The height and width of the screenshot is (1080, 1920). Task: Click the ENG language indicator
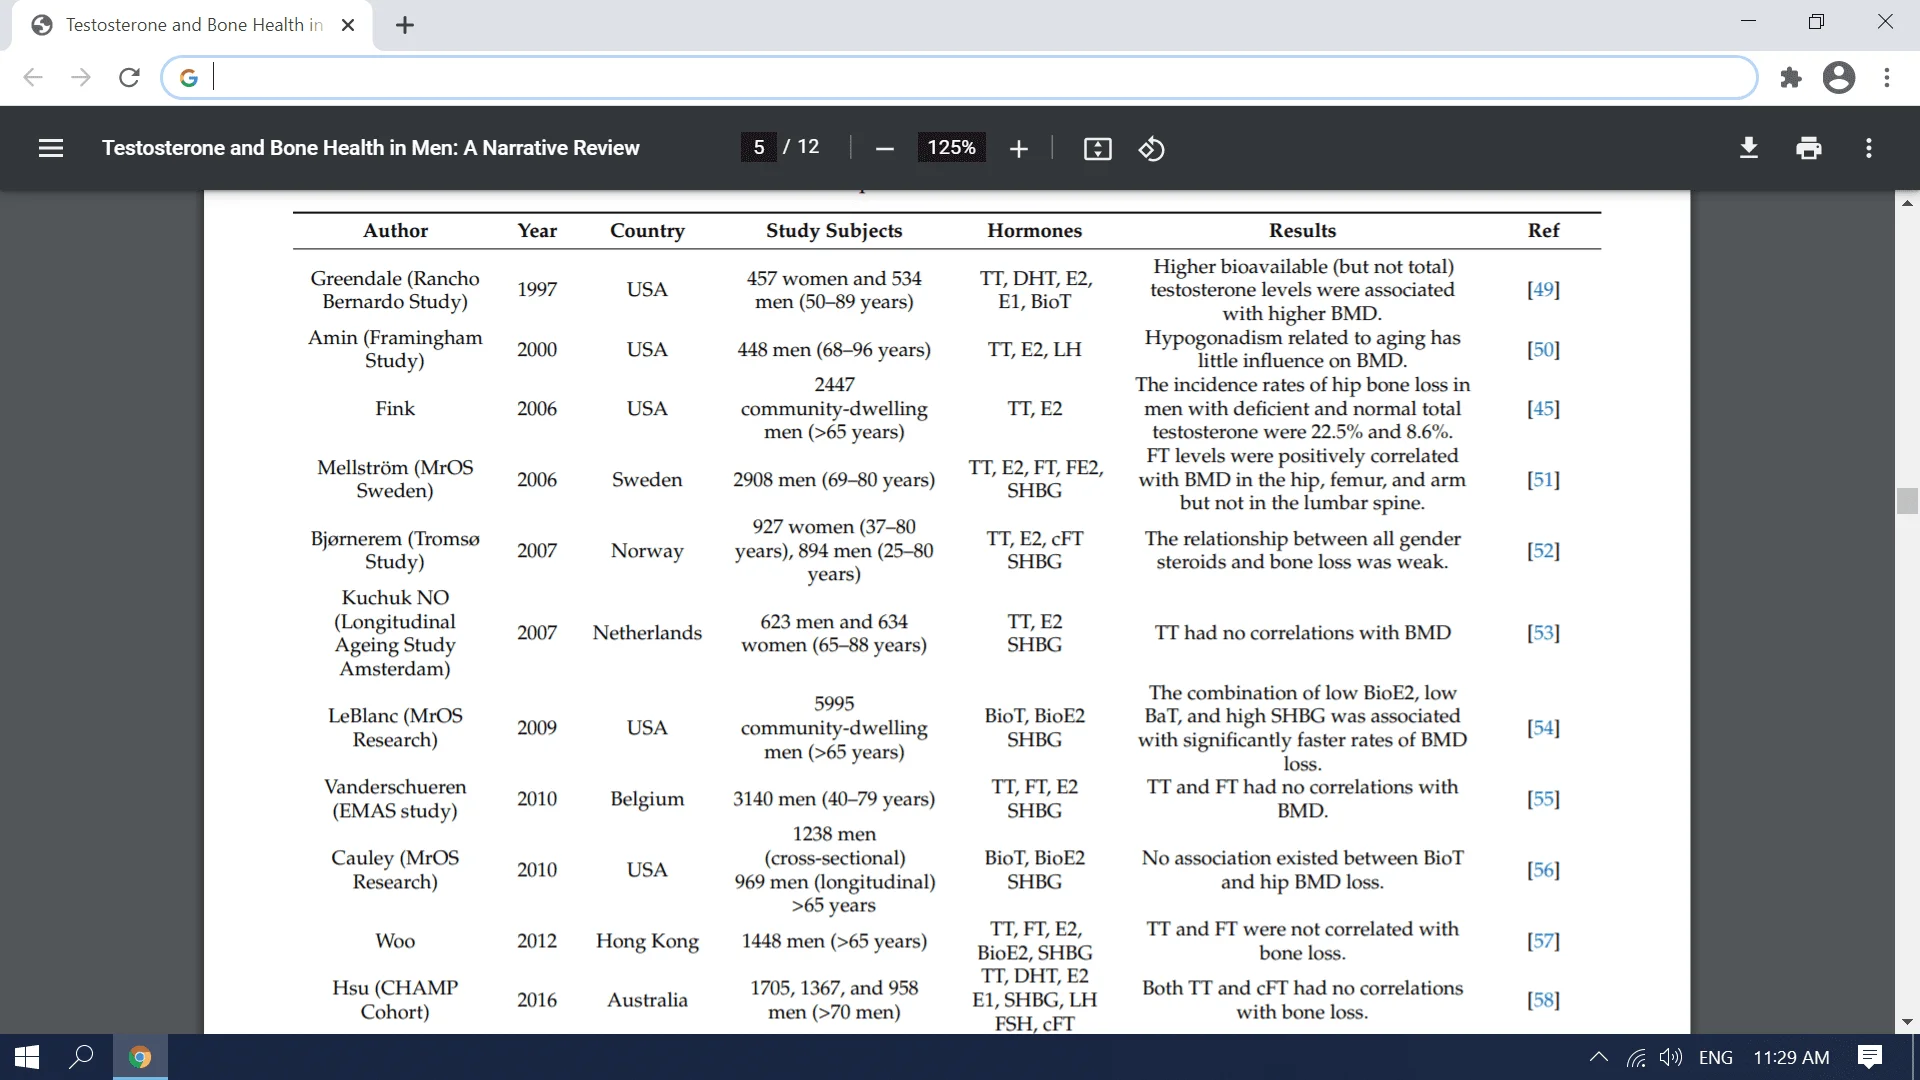click(x=1715, y=1057)
